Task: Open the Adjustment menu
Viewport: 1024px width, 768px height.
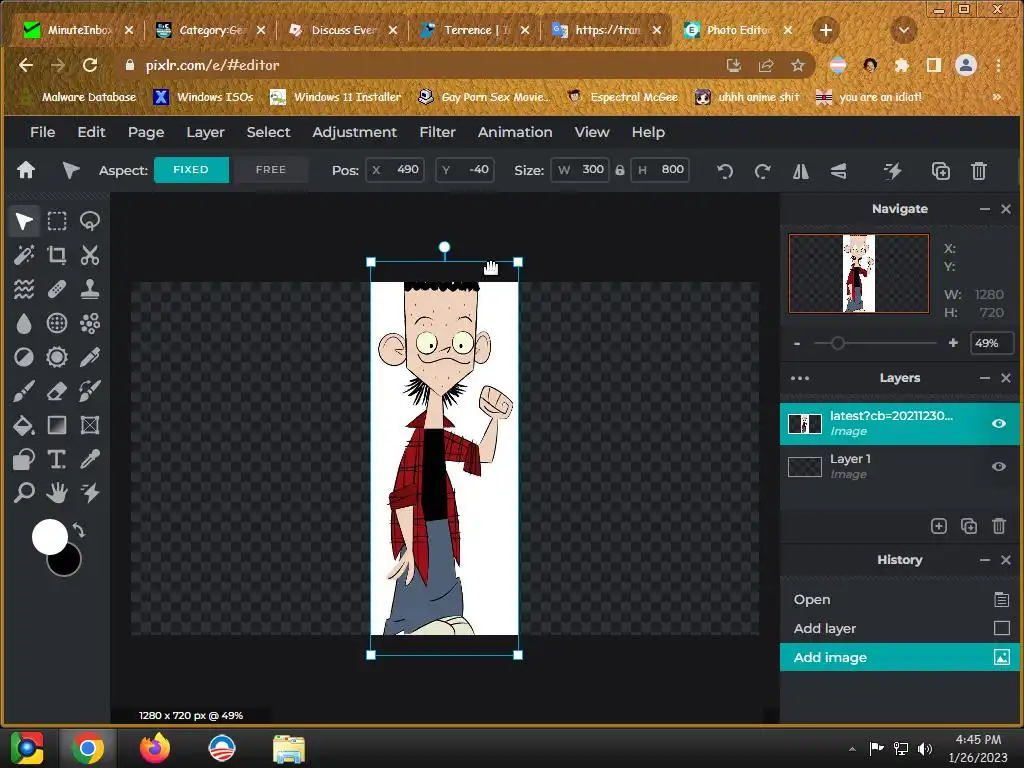Action: (354, 133)
